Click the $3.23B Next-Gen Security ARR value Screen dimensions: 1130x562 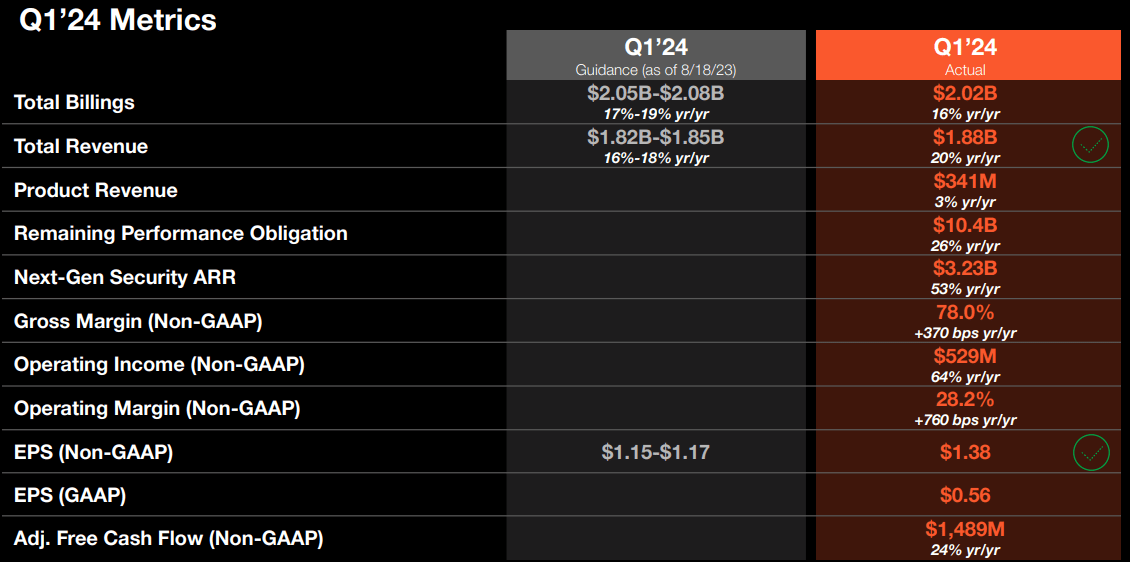click(965, 268)
